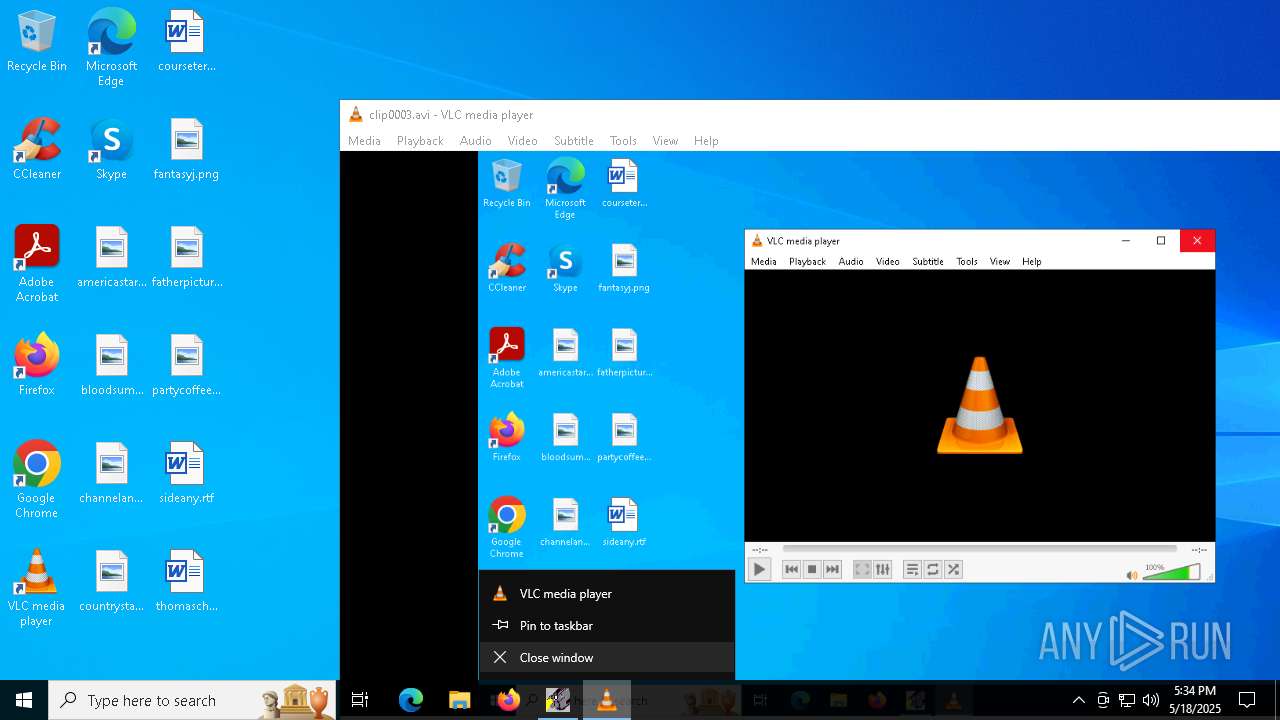Open the Audio menu in clip0003.avi window

476,141
